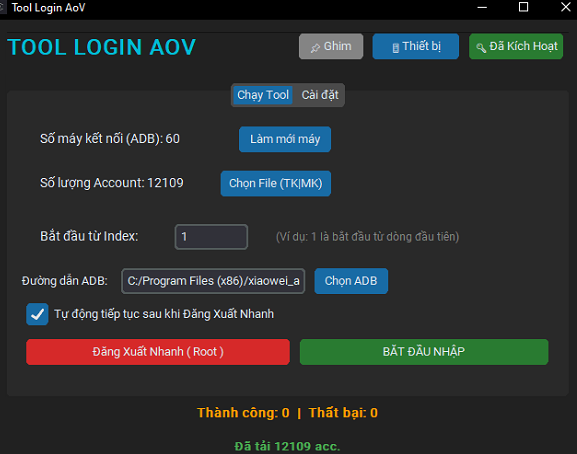Pin the window with Ghim button

(x=331, y=46)
